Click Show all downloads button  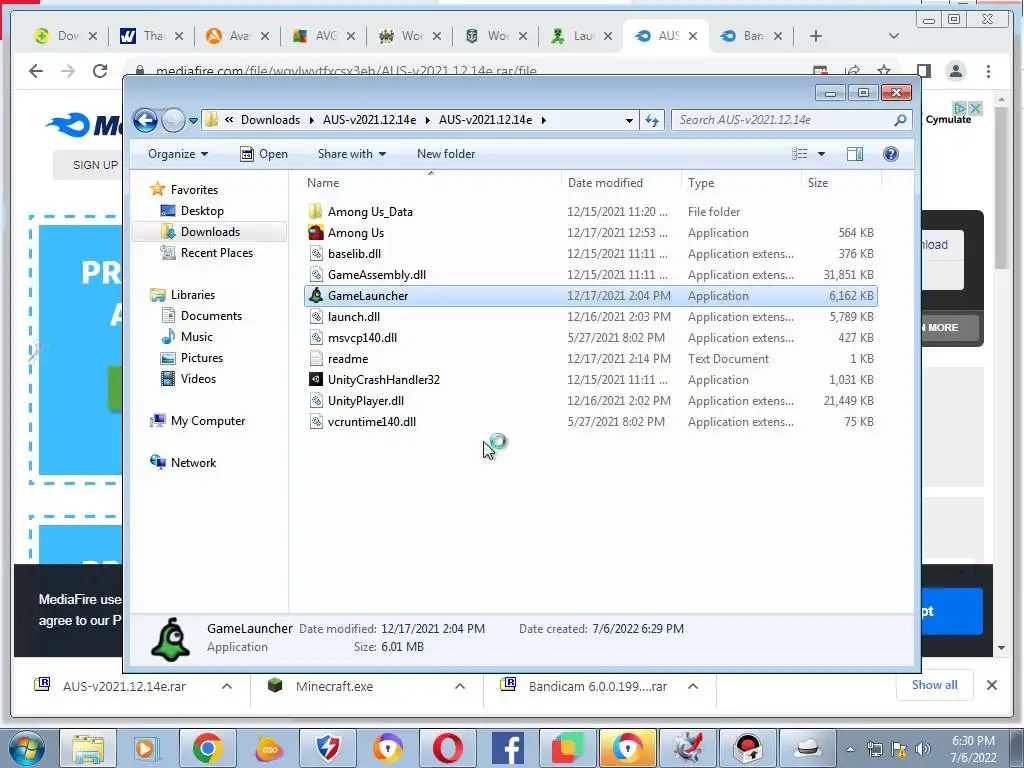[935, 685]
